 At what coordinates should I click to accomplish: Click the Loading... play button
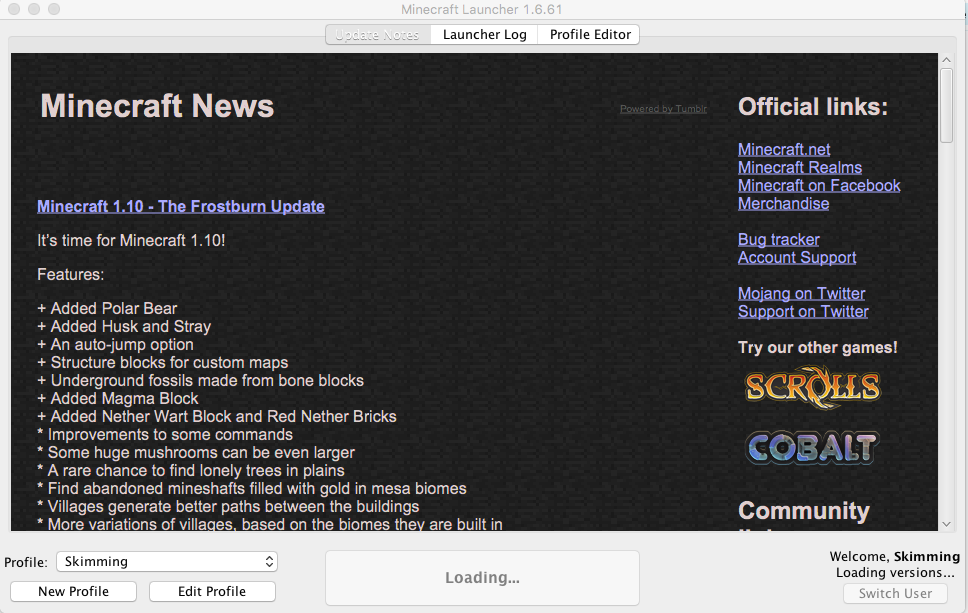tap(482, 578)
